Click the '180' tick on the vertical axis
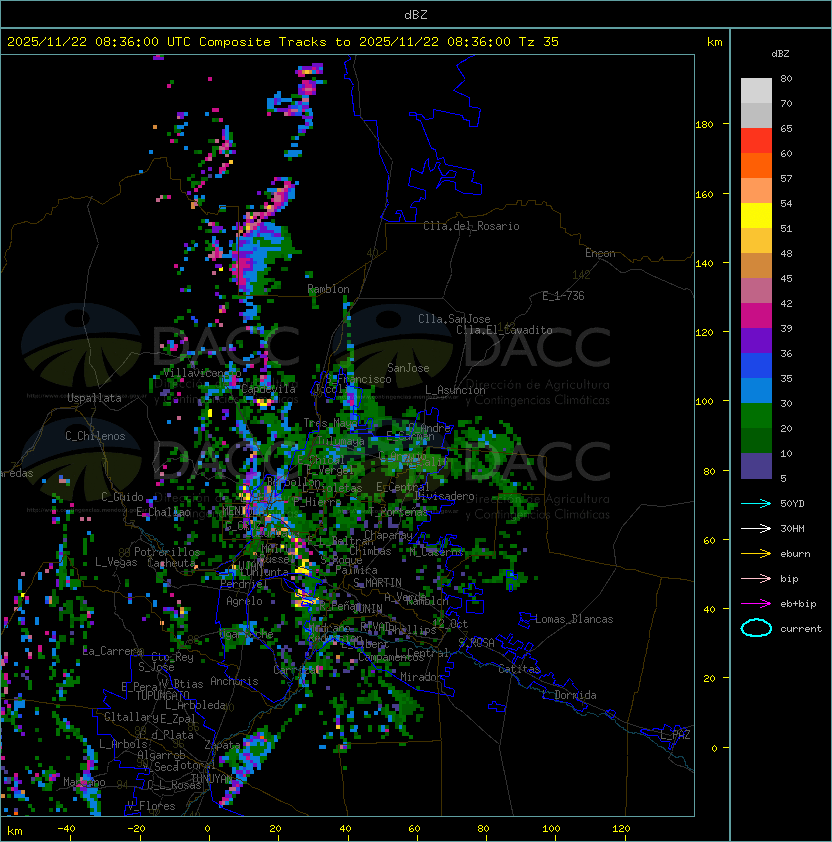This screenshot has width=832, height=842. pyautogui.click(x=704, y=125)
